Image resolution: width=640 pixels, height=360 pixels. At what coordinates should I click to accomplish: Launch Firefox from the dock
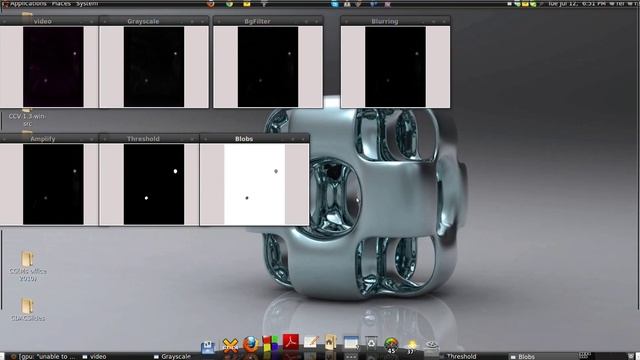(251, 344)
